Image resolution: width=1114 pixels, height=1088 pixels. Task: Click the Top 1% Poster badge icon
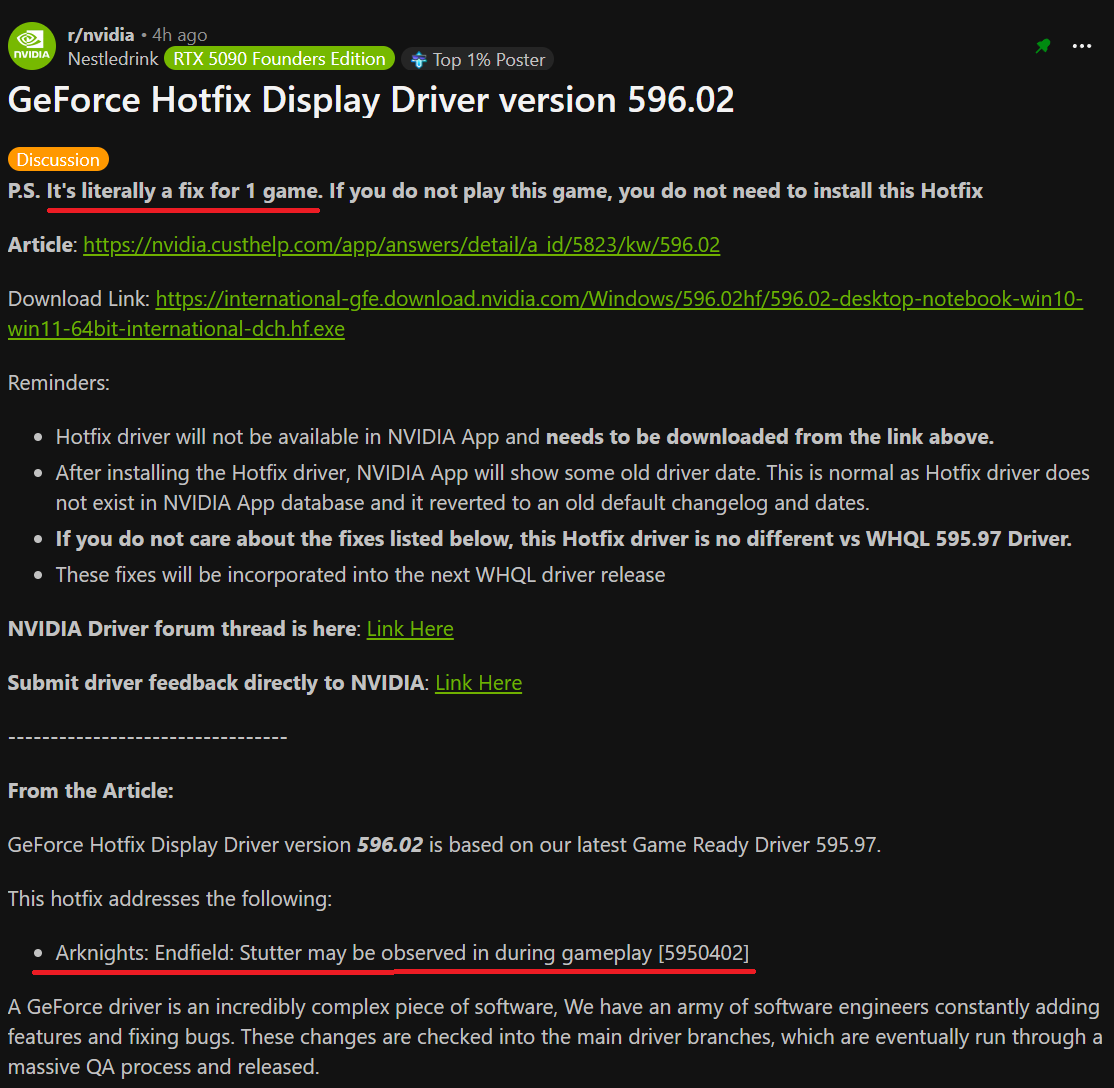pos(419,60)
